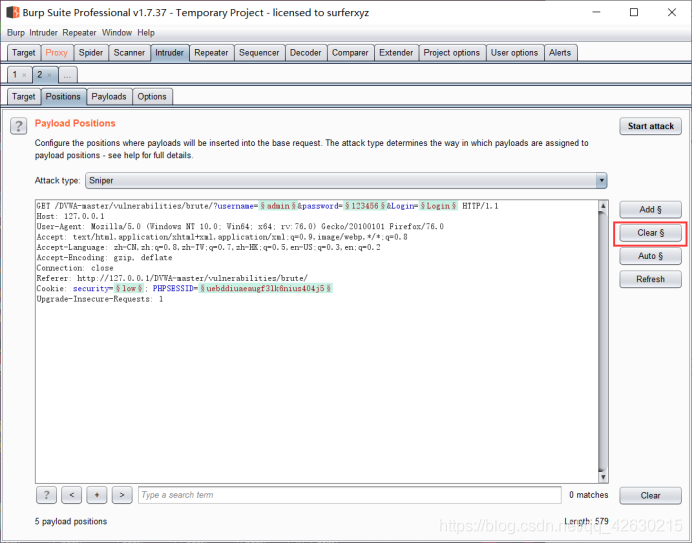Click the Upgrade-Insecure-Requests header line
The image size is (692, 544).
100,299
